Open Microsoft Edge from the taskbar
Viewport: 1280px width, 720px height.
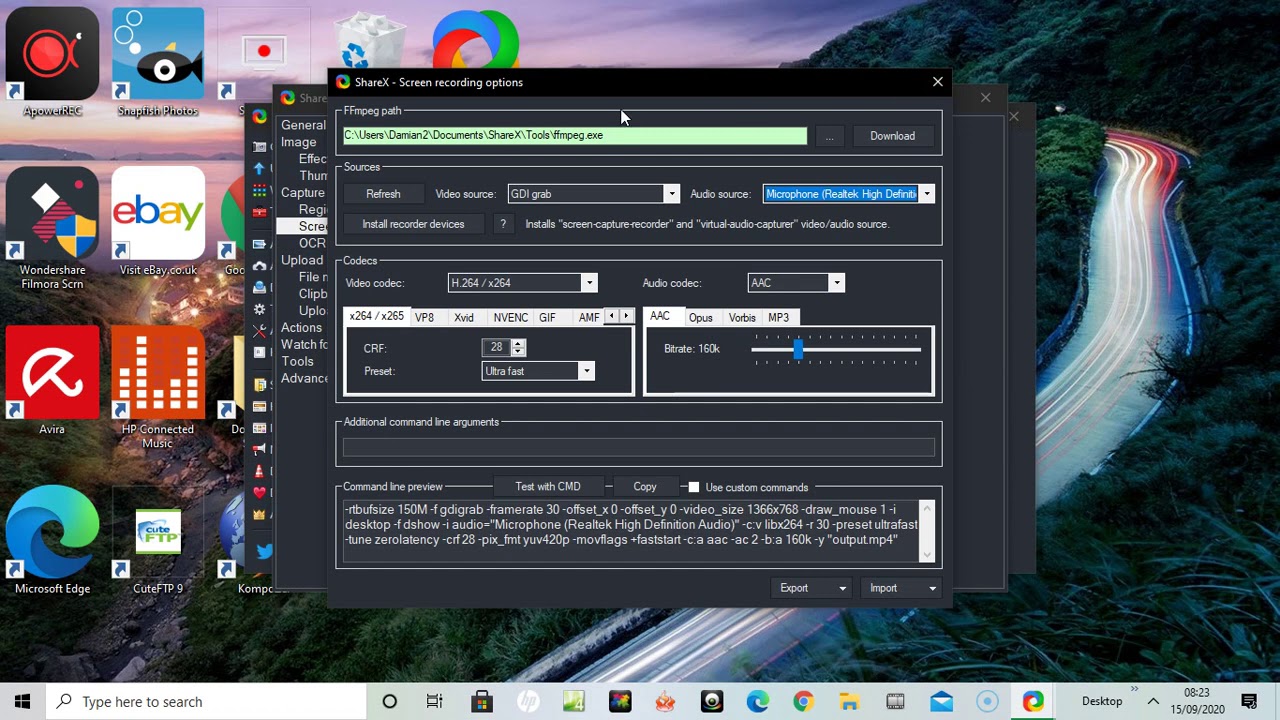pos(757,702)
